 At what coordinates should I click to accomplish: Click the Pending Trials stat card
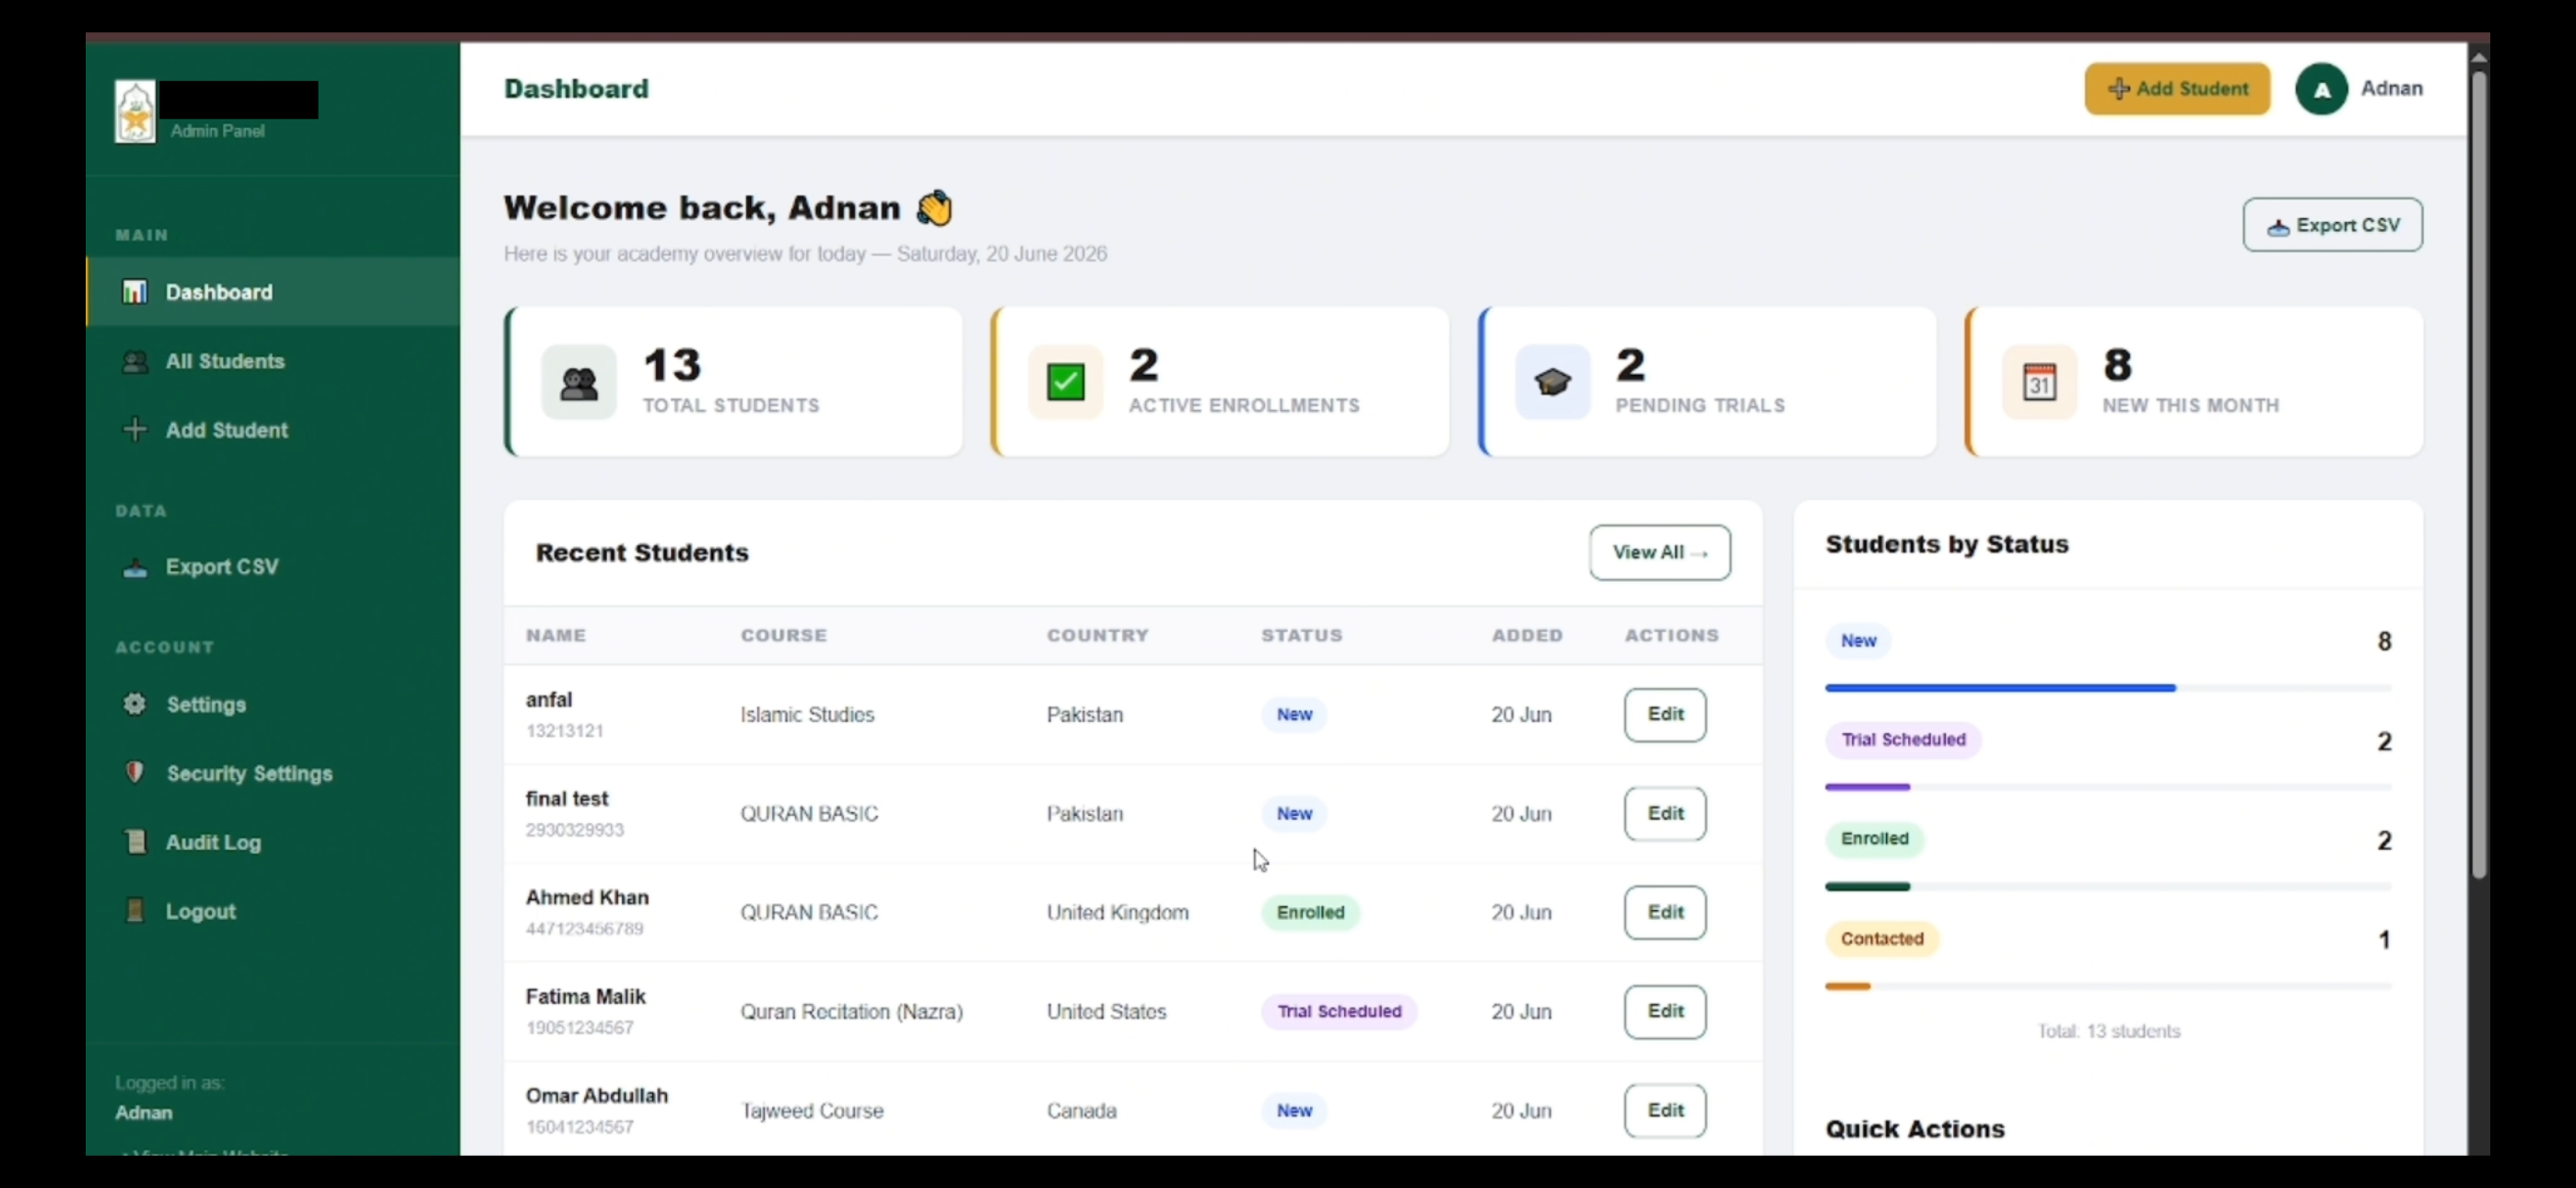(1707, 382)
